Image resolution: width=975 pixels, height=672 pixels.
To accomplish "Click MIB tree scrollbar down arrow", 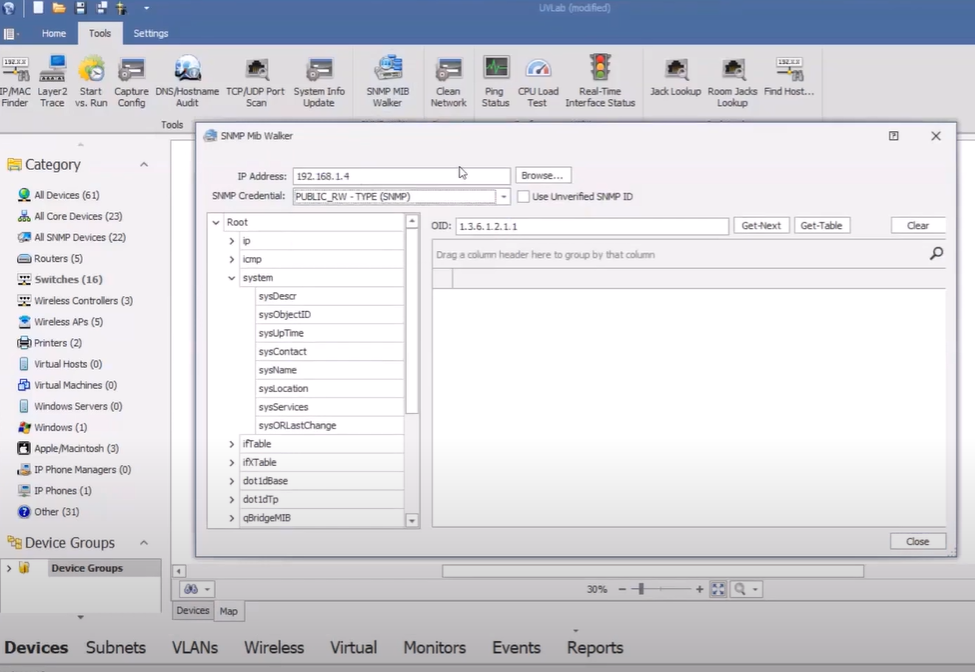I will [412, 521].
